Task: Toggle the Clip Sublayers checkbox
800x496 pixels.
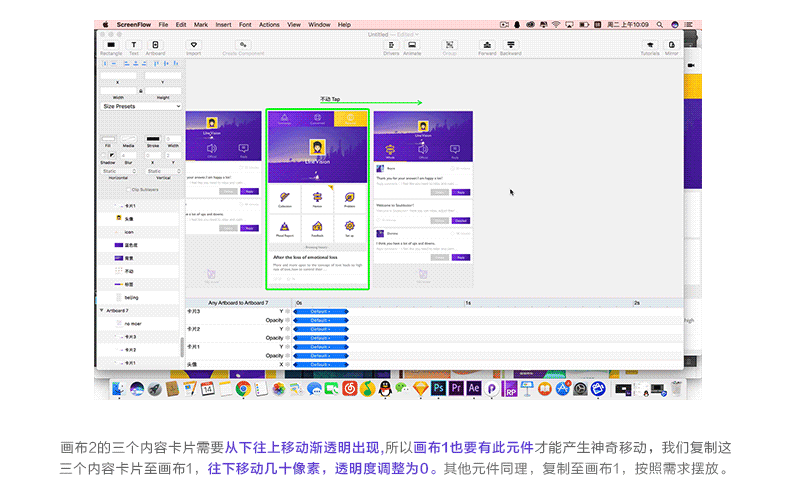Action: point(128,189)
